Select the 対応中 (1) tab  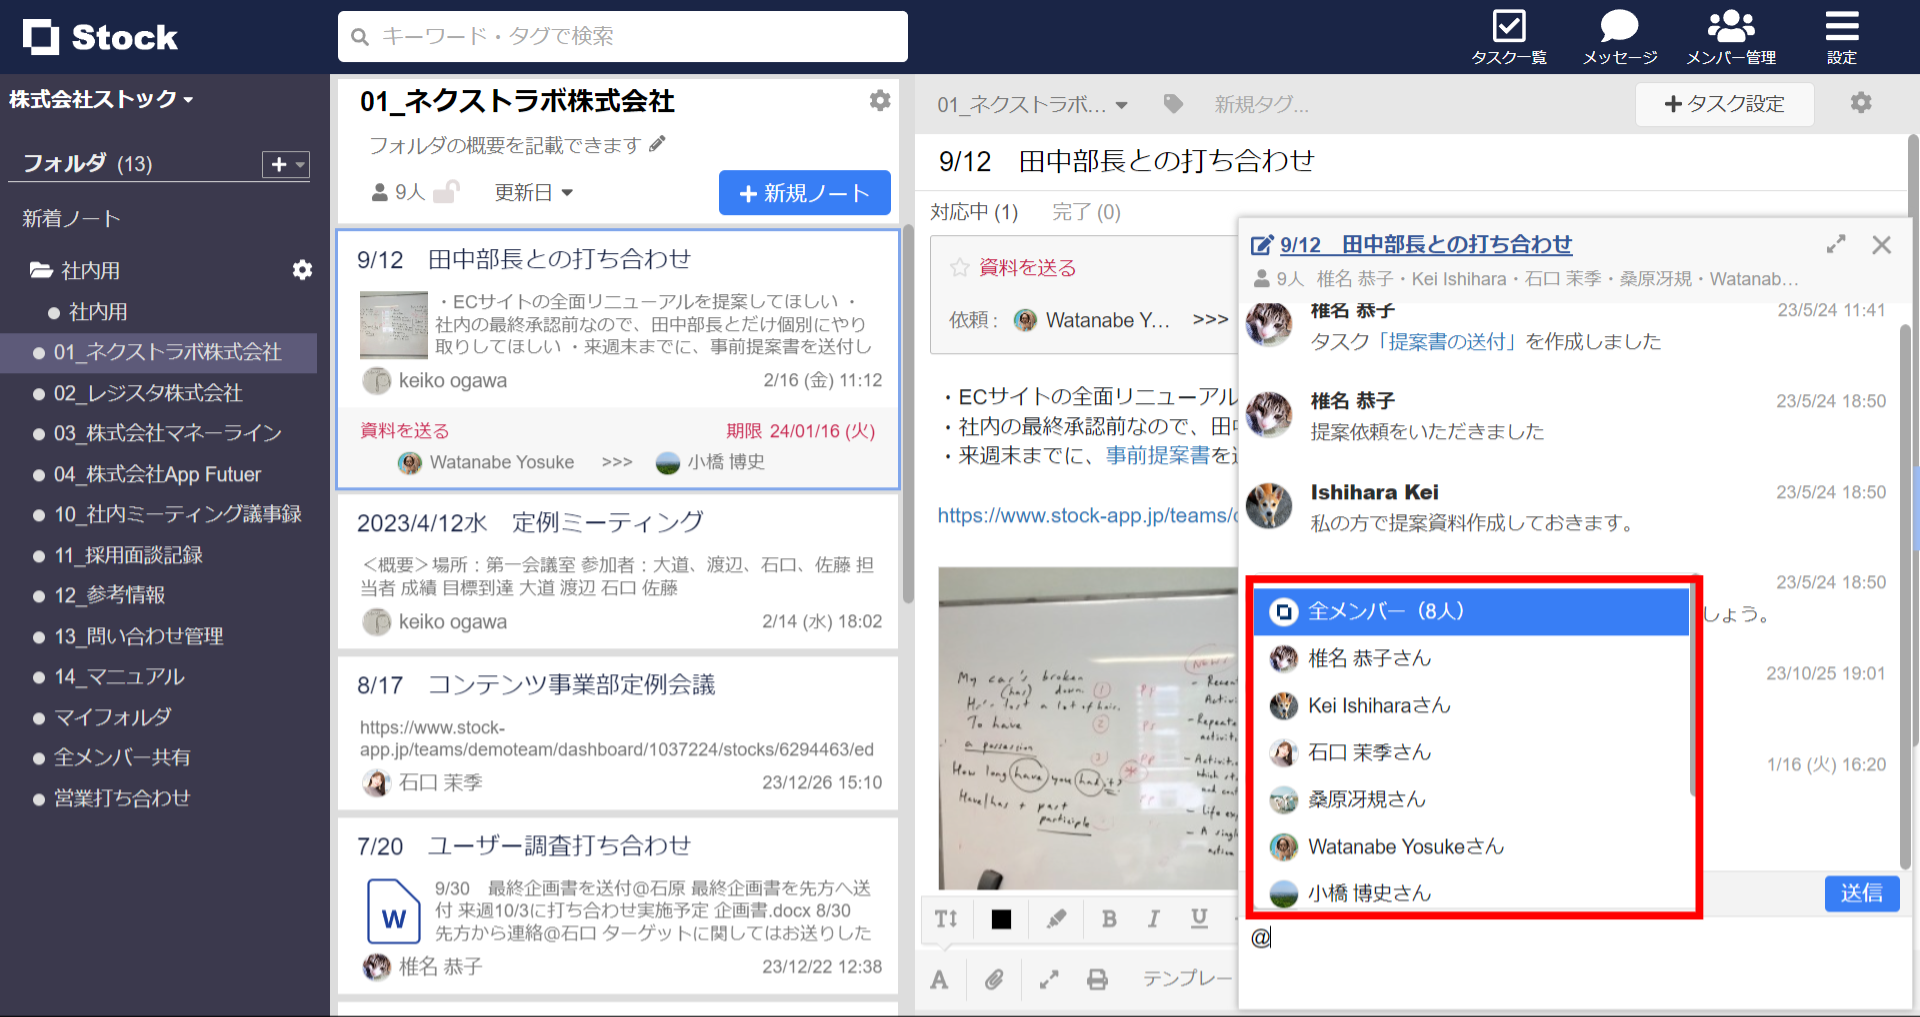point(975,211)
